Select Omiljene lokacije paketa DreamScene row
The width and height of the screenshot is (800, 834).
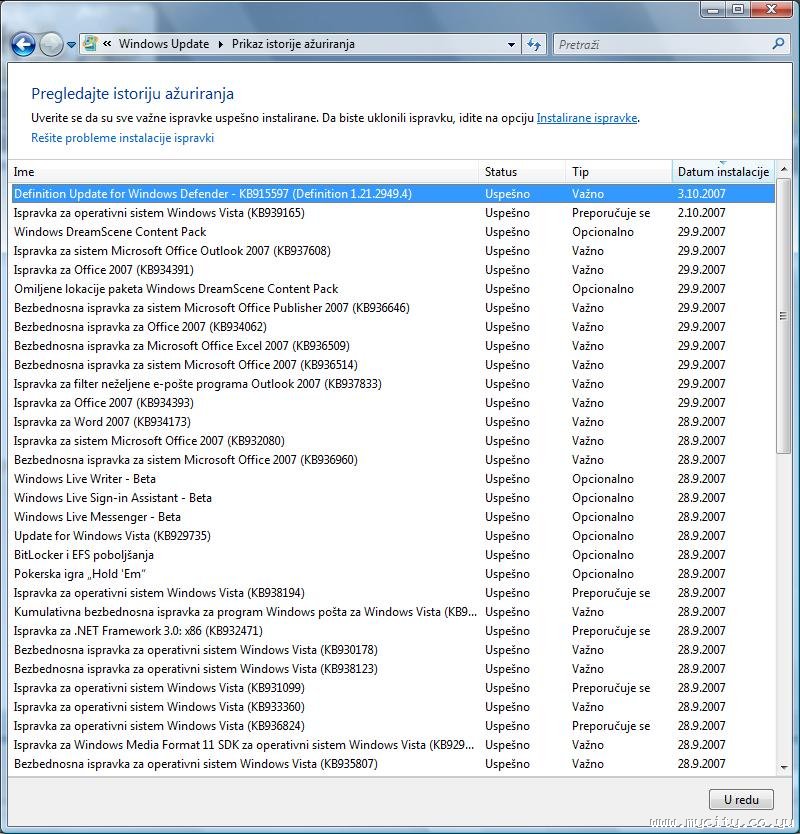[393, 289]
